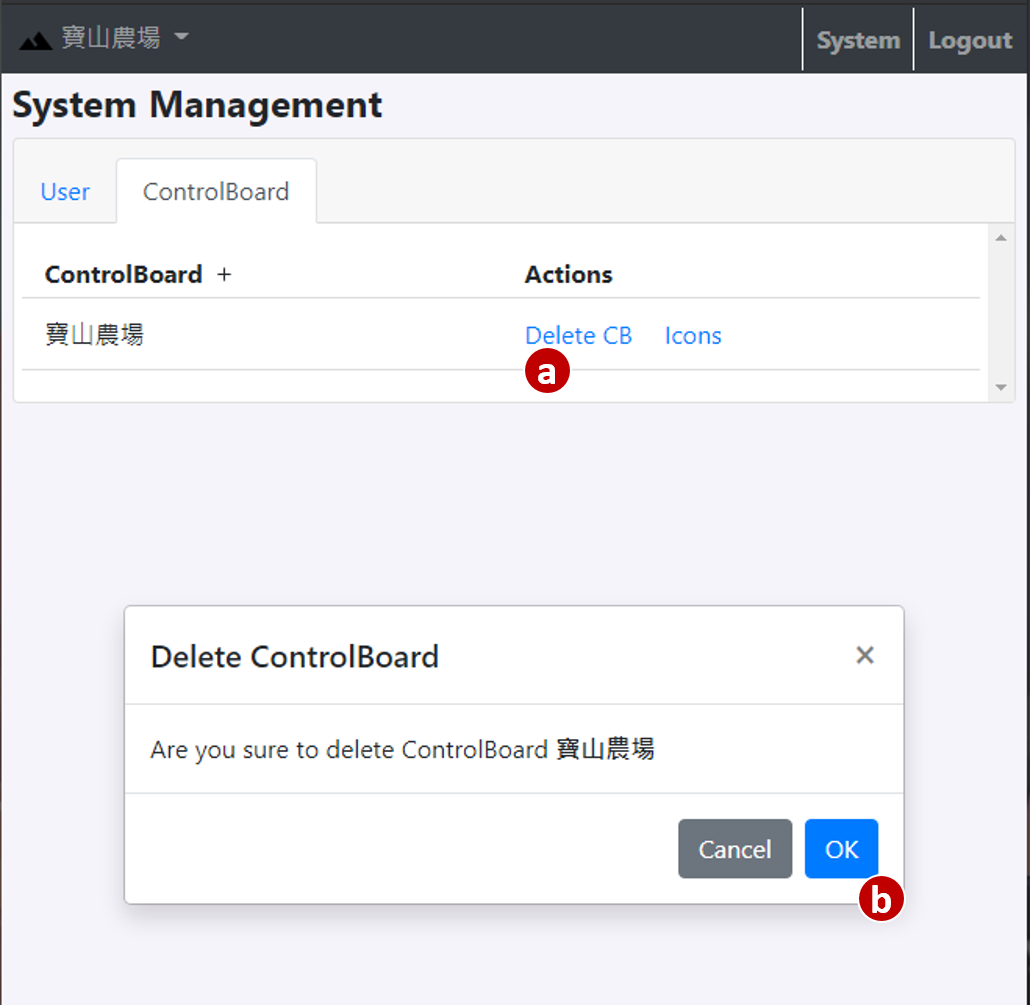
Task: Close the Delete ControlBoard dialog with X
Action: [x=864, y=655]
